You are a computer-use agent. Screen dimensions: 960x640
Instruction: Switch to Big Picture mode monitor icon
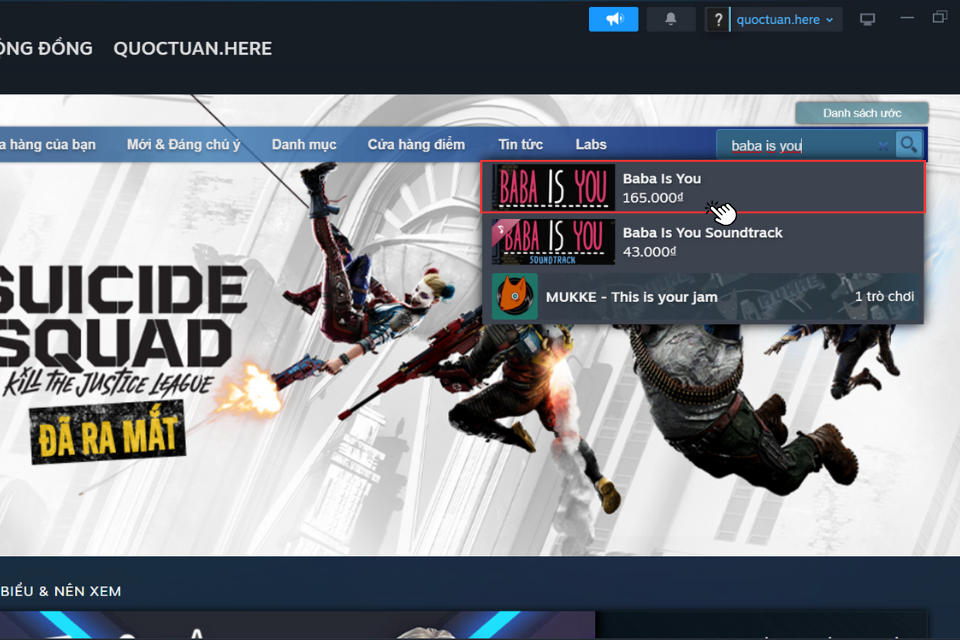(867, 20)
